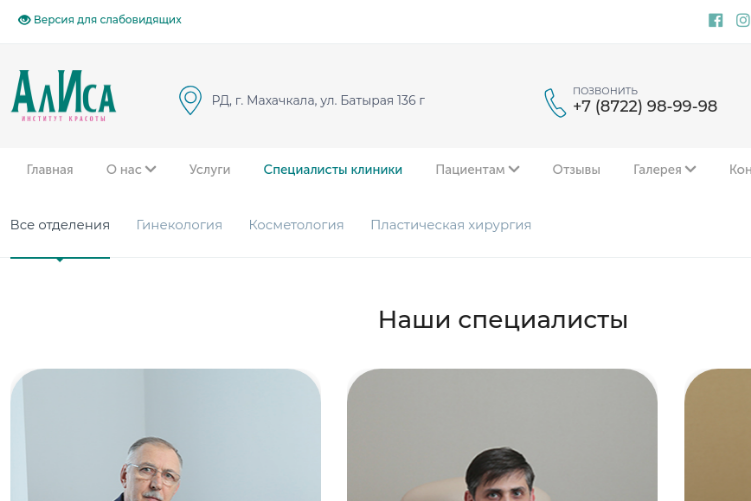751x501 pixels.
Task: Switch to the Косметология tab
Action: pos(296,225)
